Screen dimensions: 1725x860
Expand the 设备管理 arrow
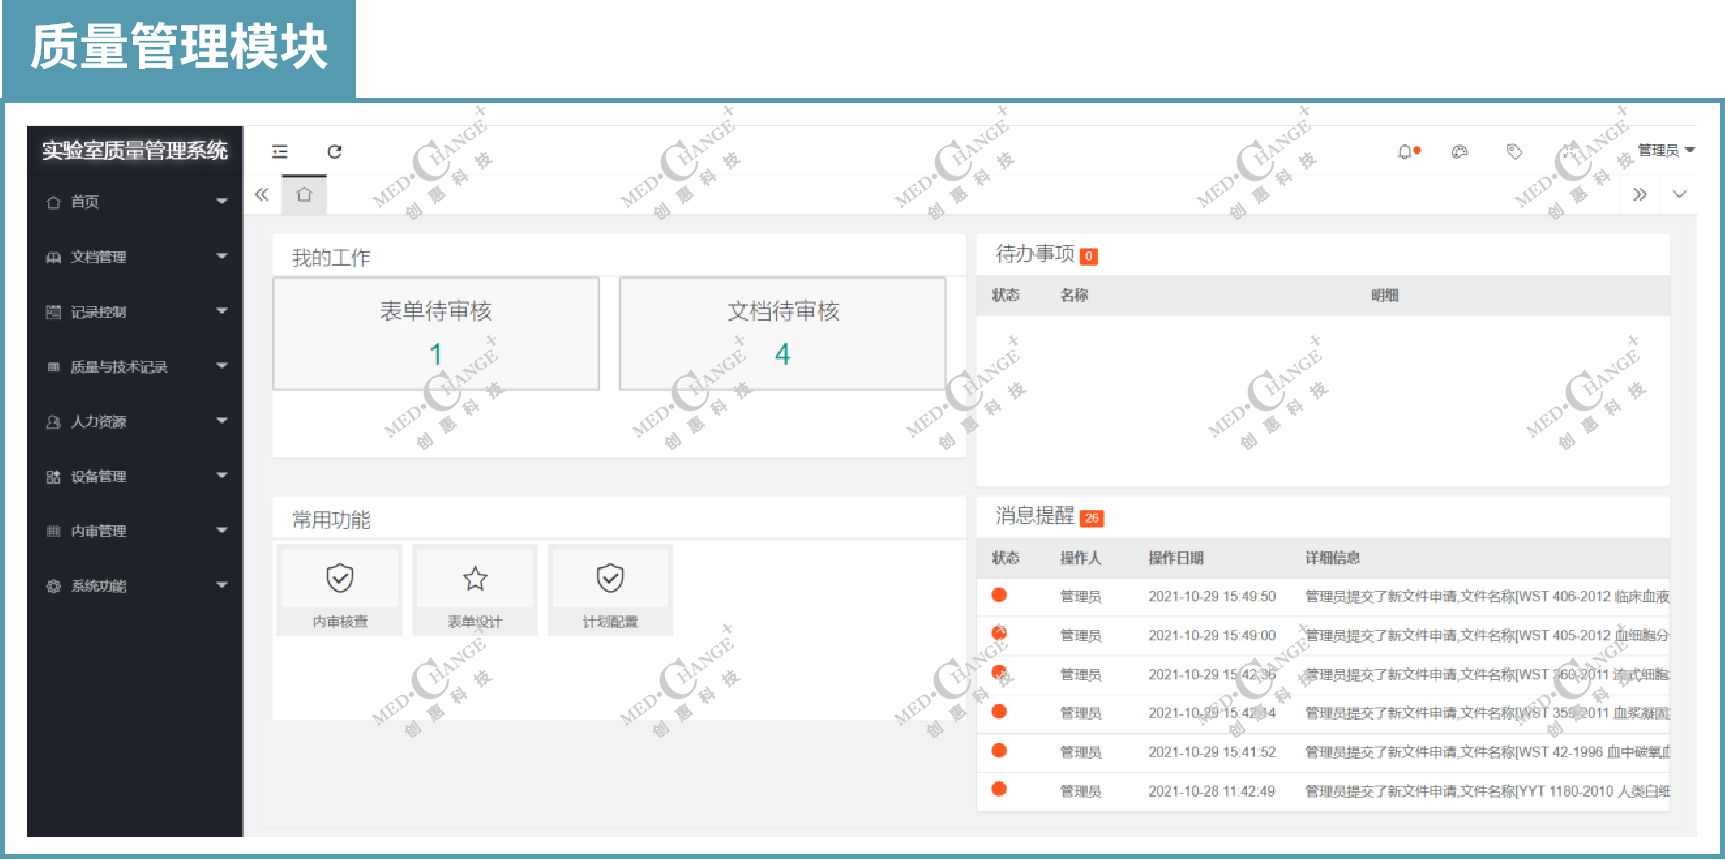pos(222,476)
